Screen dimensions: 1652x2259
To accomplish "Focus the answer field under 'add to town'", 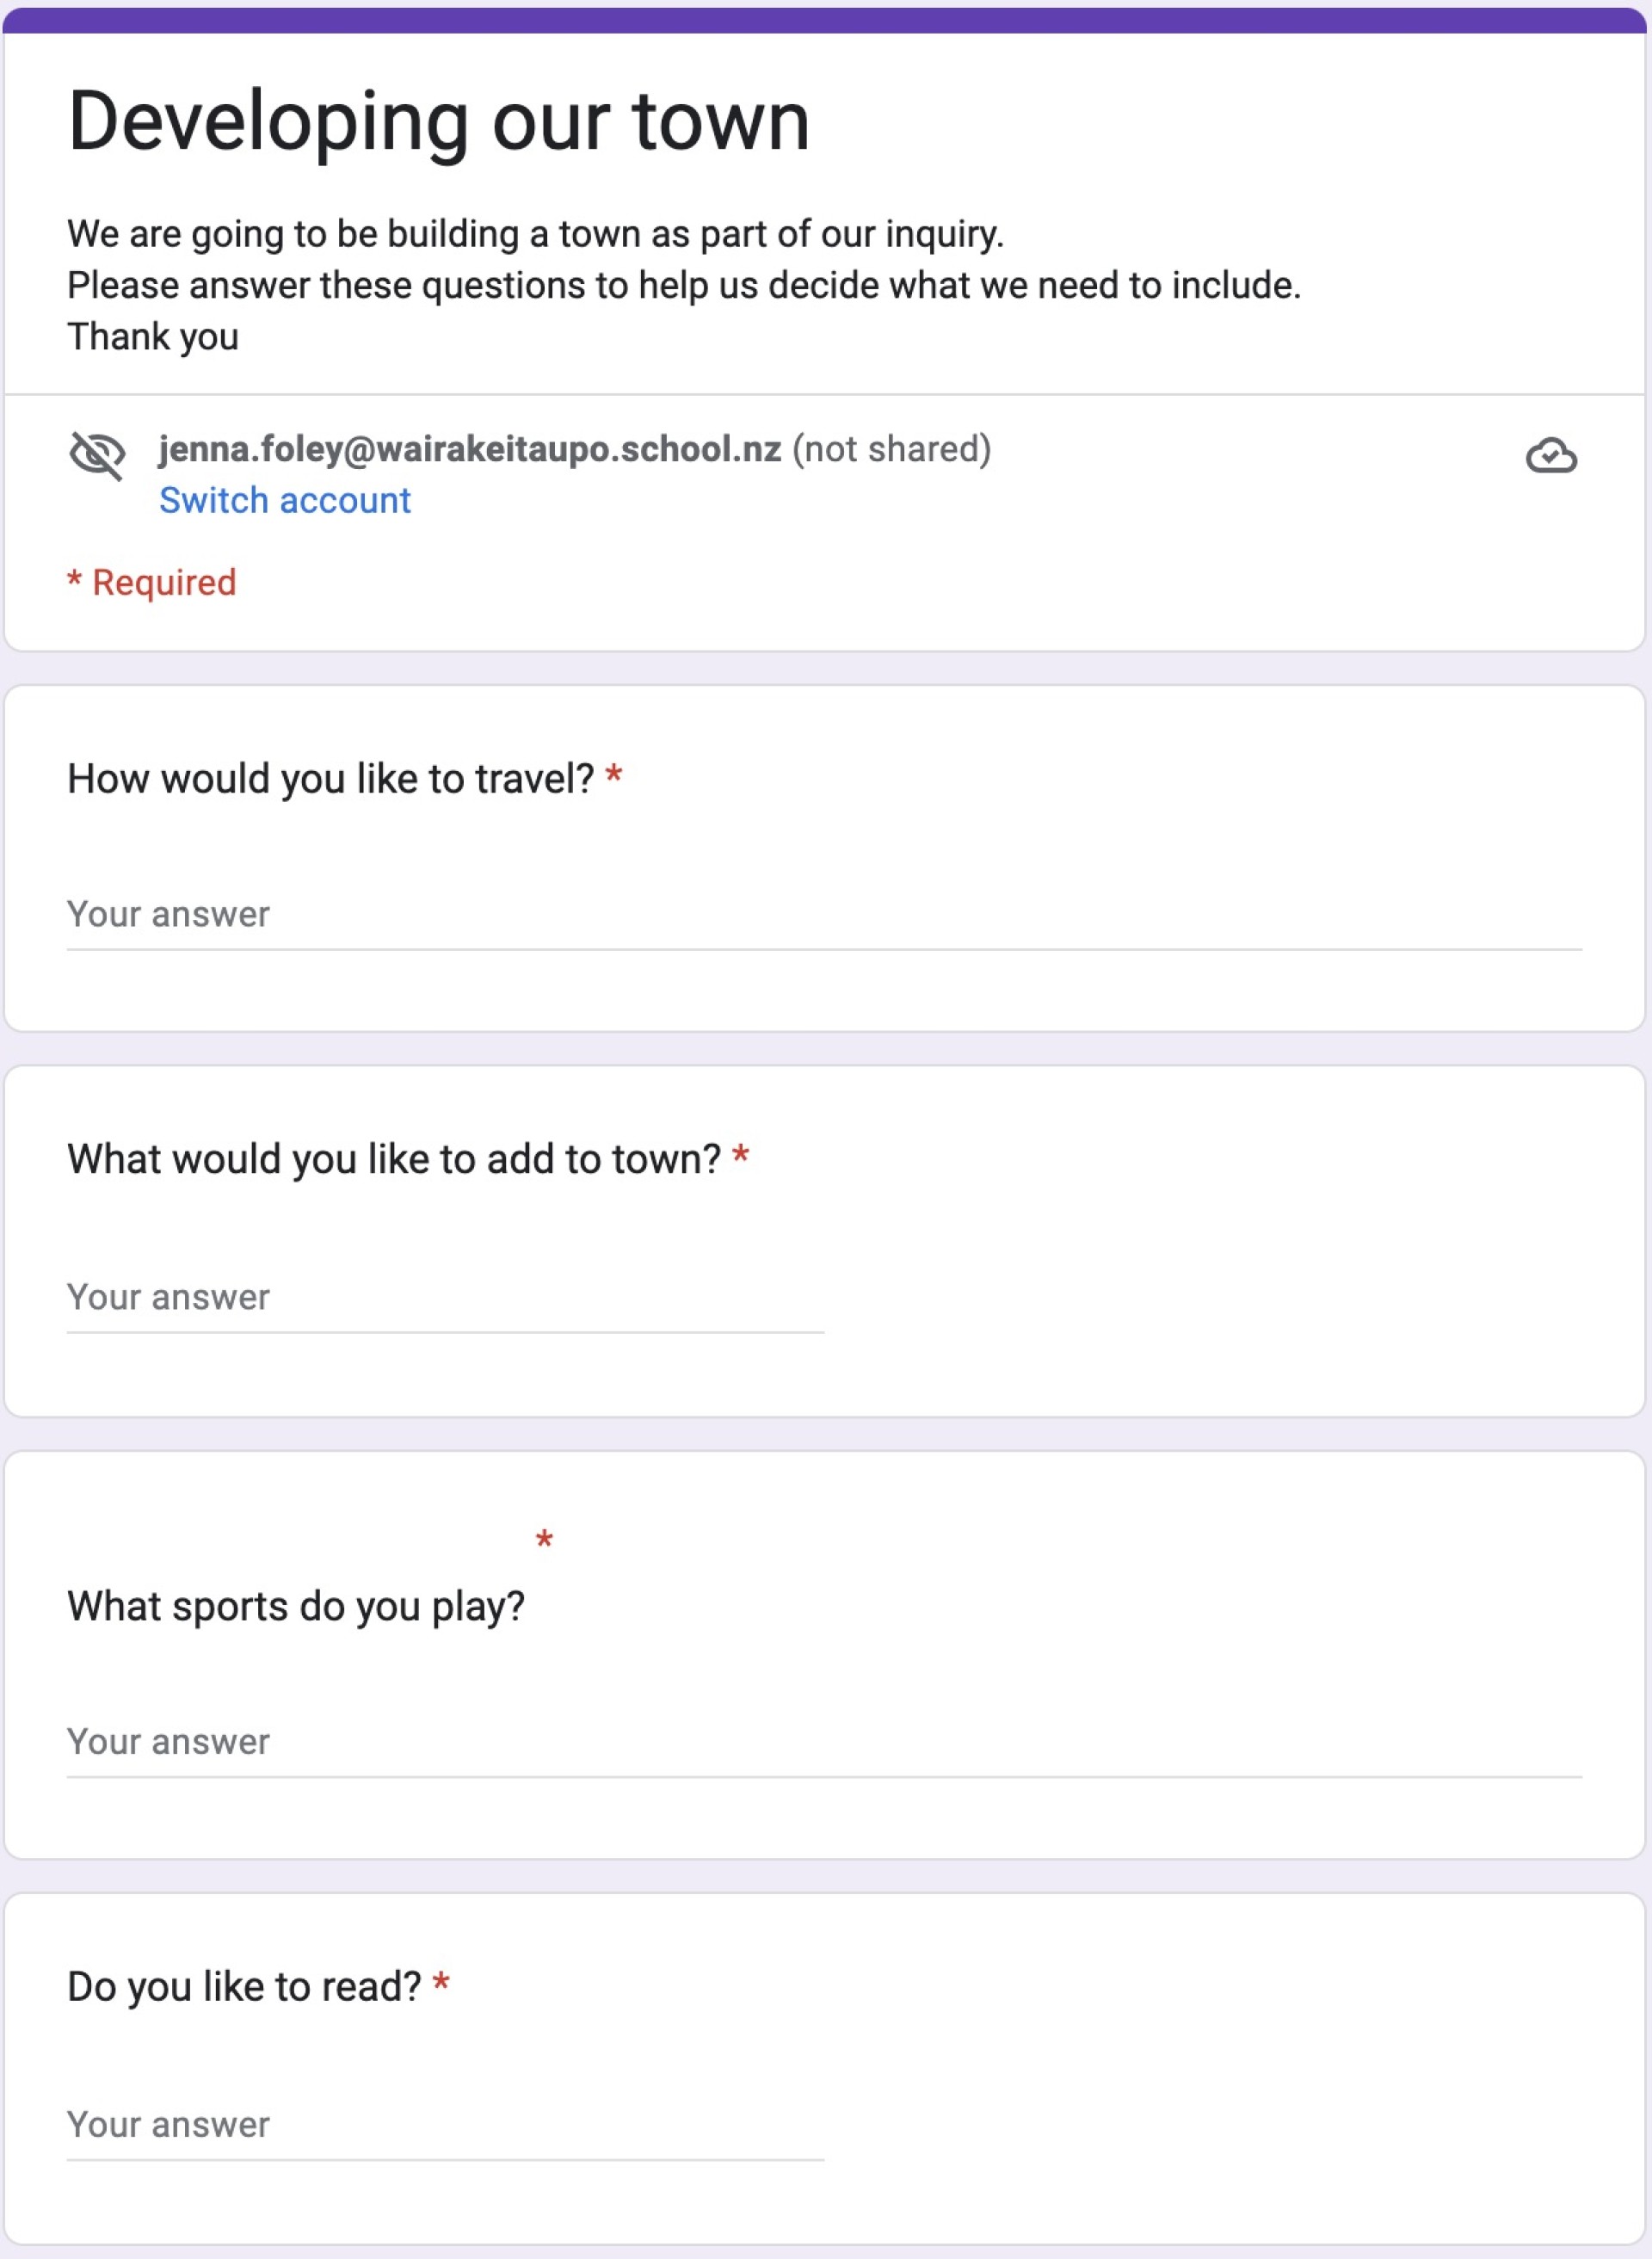I will coord(445,1298).
